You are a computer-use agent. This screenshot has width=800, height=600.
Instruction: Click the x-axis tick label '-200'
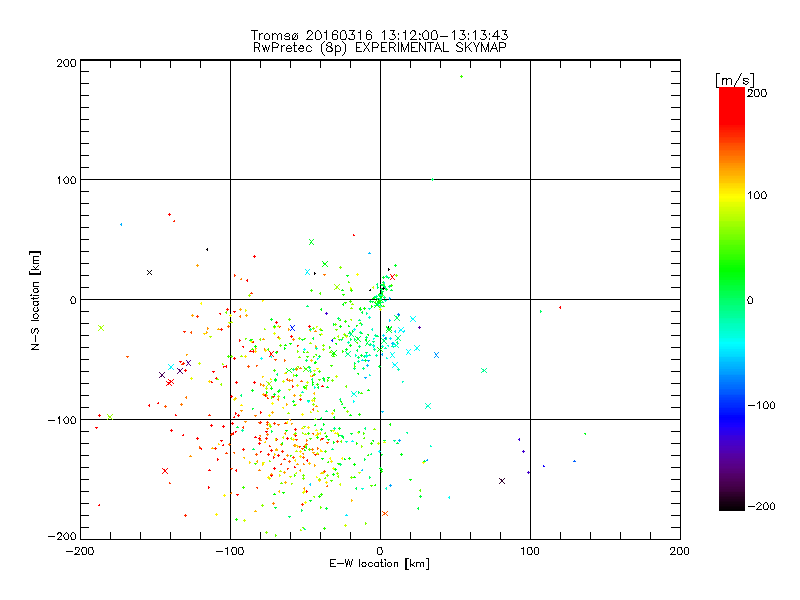pyautogui.click(x=80, y=551)
